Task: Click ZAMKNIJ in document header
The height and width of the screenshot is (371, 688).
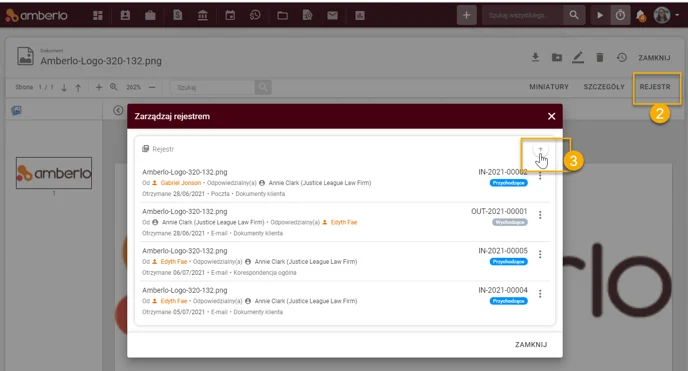Action: coord(654,58)
